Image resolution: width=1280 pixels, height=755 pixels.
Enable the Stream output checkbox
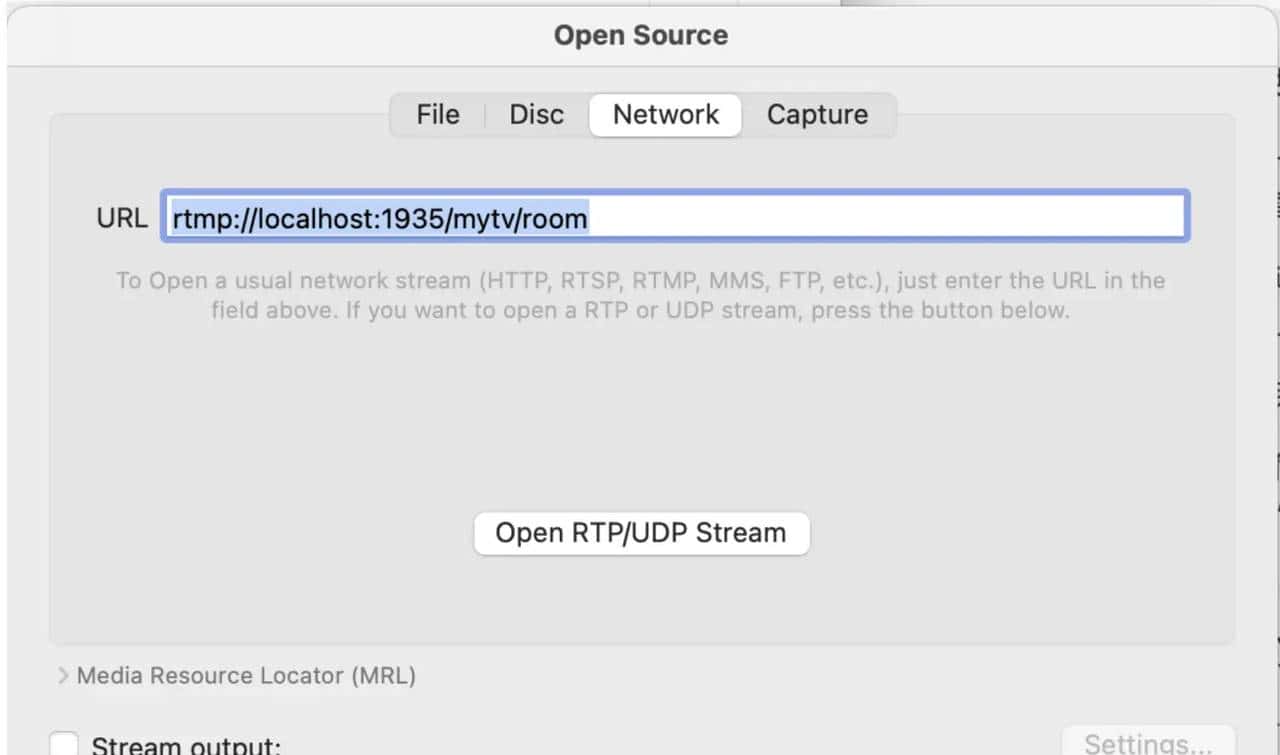click(65, 744)
